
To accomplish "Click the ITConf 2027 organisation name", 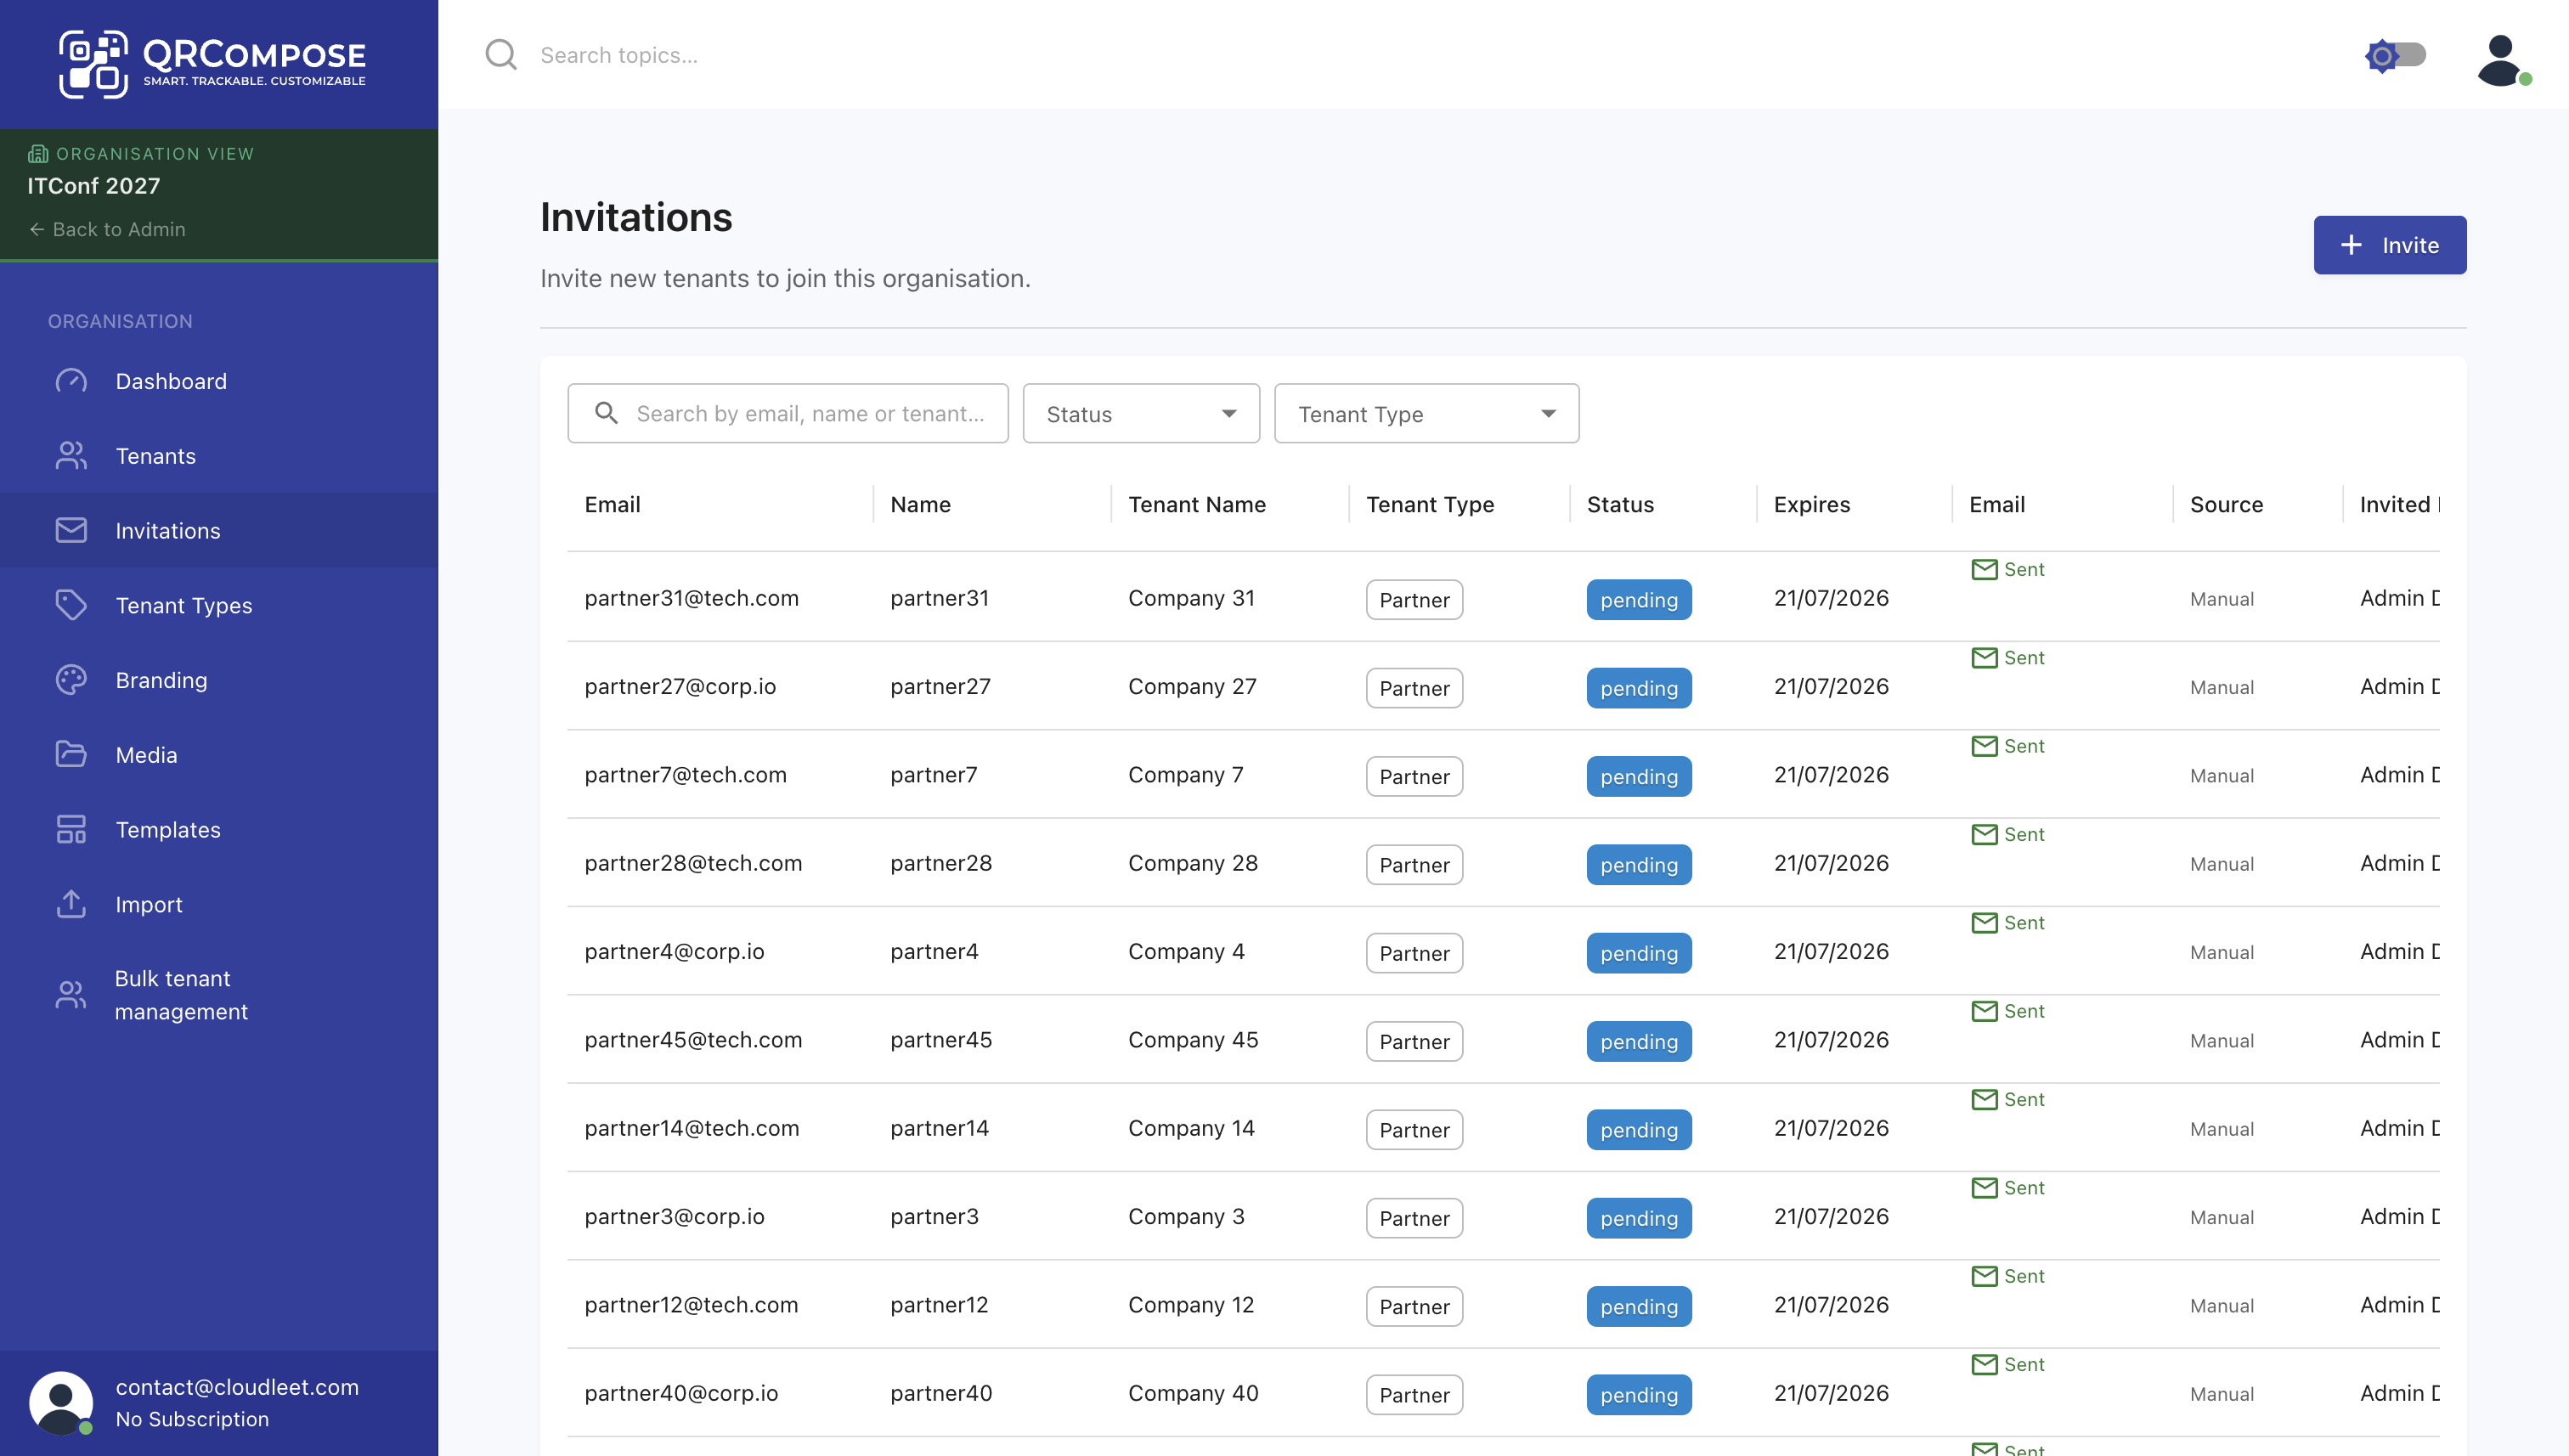I will point(94,186).
